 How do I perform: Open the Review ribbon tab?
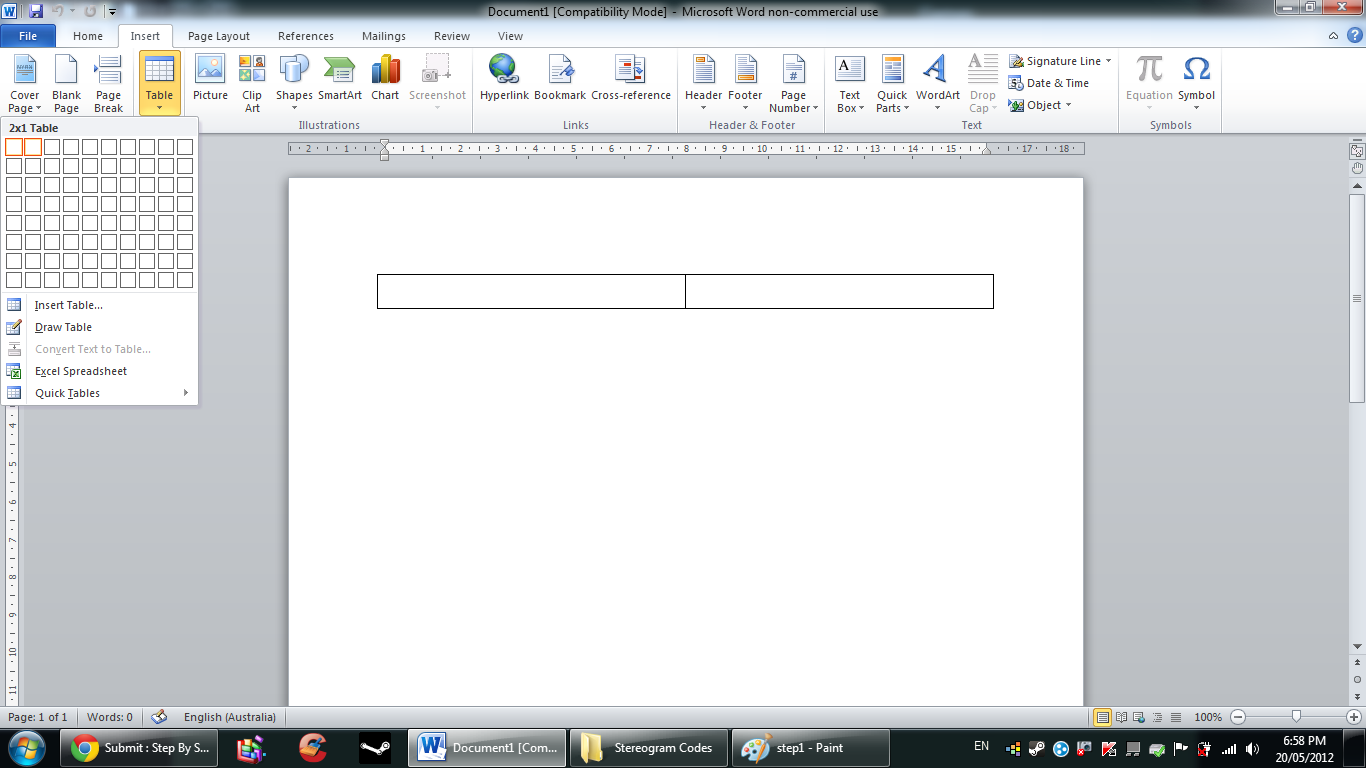pyautogui.click(x=451, y=35)
